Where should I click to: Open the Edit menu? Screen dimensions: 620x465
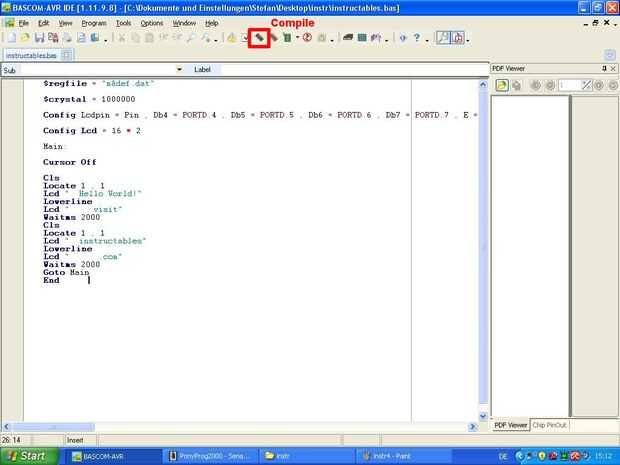pyautogui.click(x=43, y=23)
